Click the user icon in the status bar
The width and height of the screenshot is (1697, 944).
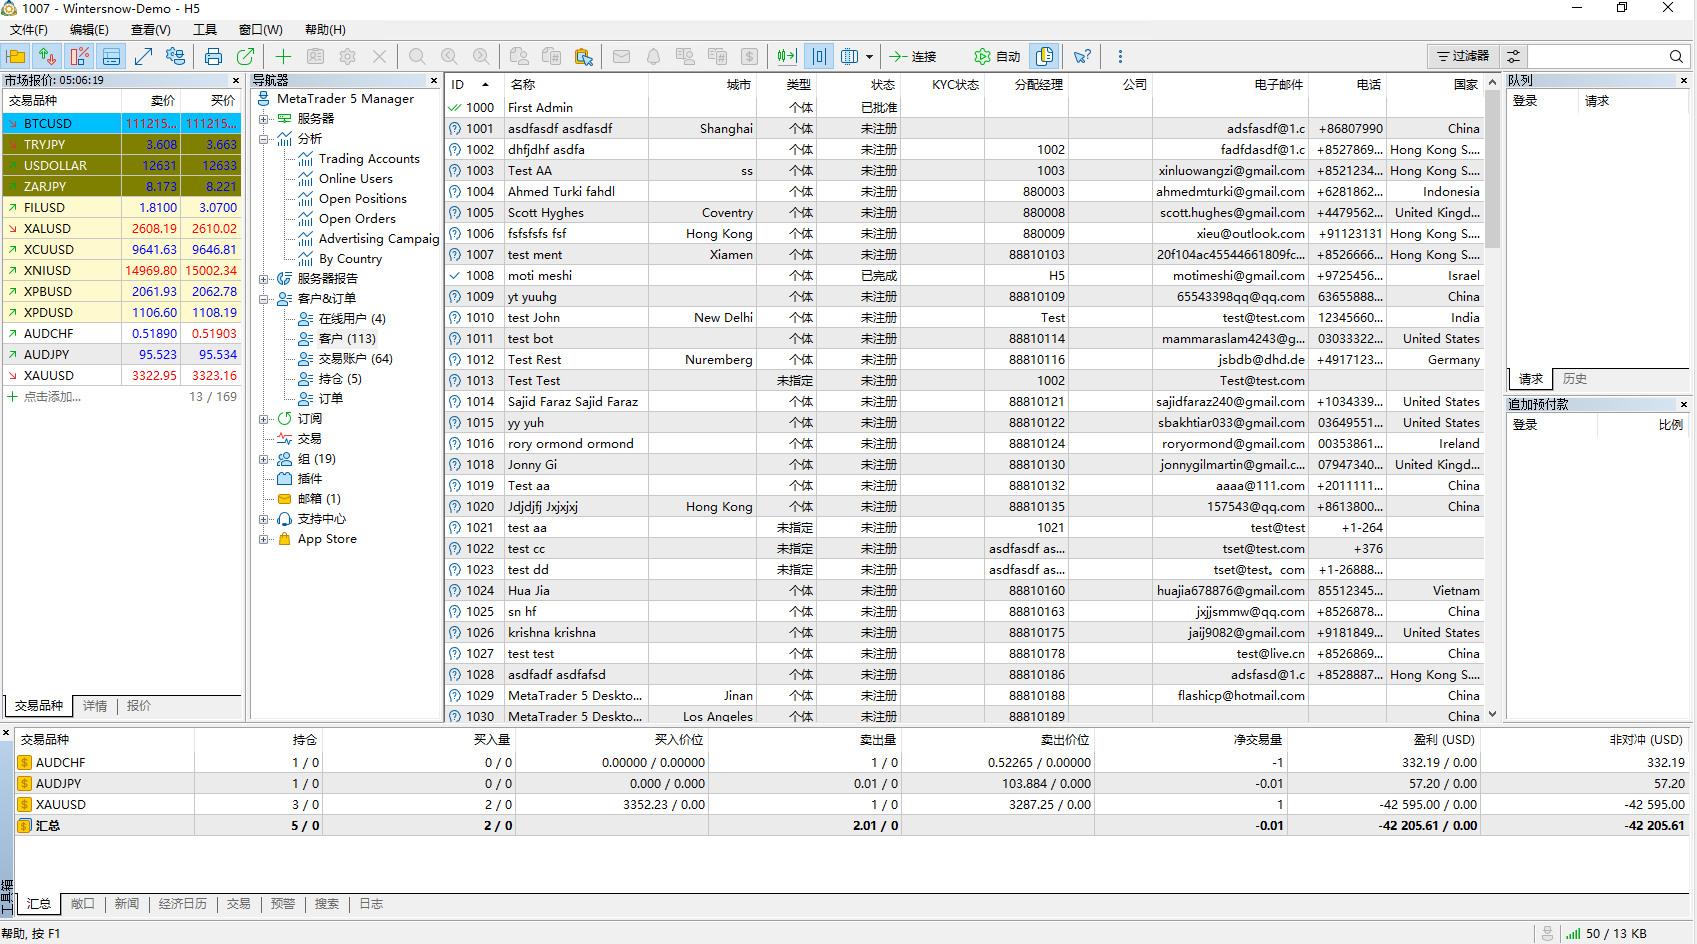pyautogui.click(x=1547, y=933)
